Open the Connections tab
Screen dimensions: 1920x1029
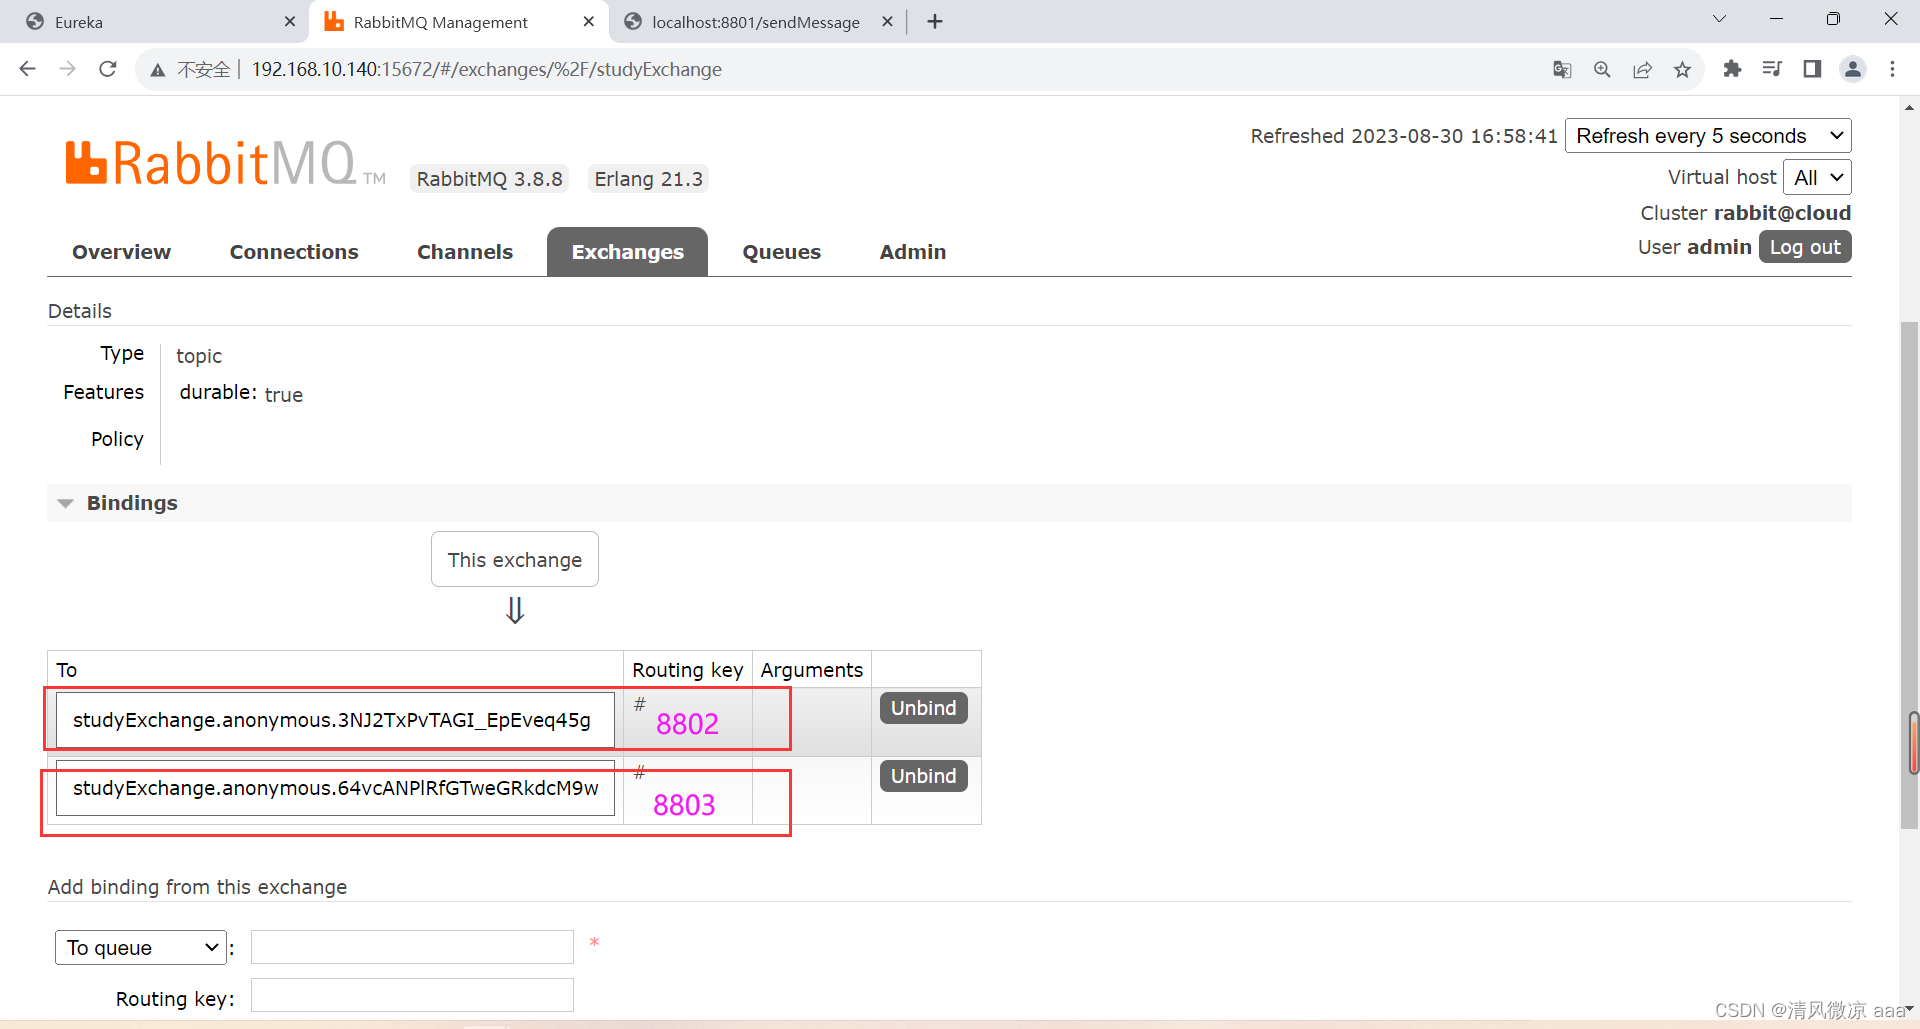[x=294, y=252]
